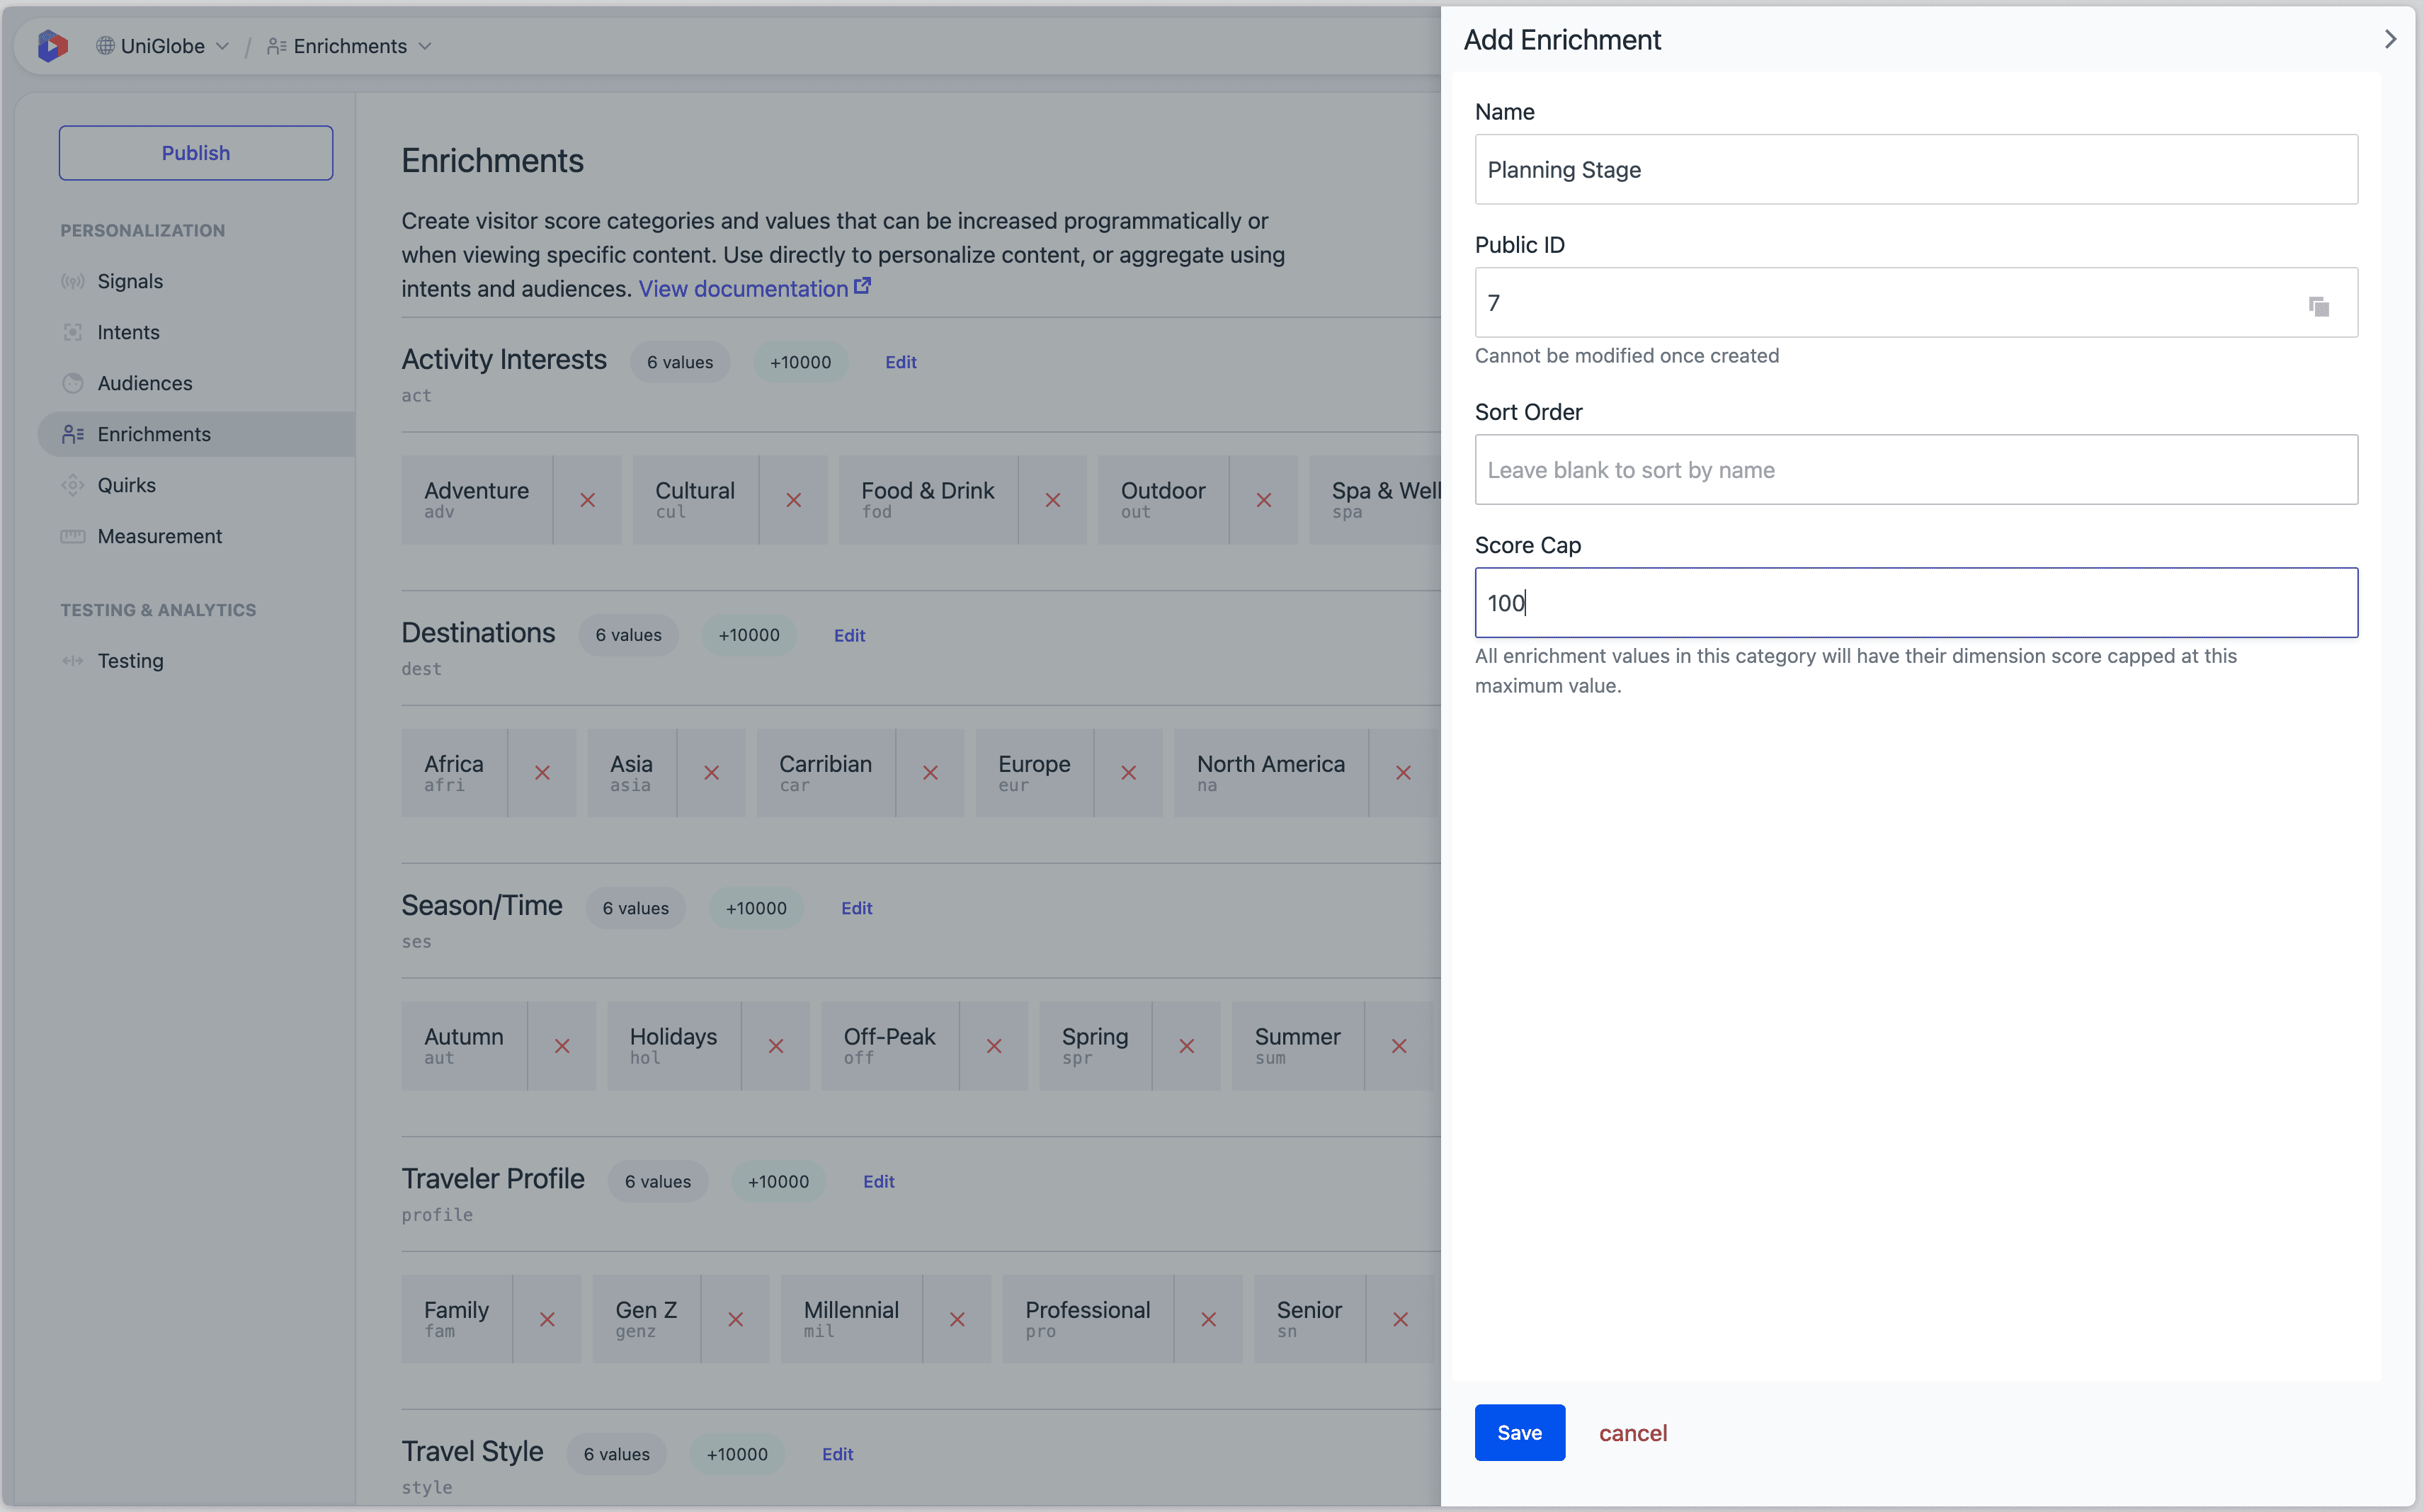Delete the Cultural enrichment value
The image size is (2424, 1512).
click(x=793, y=500)
